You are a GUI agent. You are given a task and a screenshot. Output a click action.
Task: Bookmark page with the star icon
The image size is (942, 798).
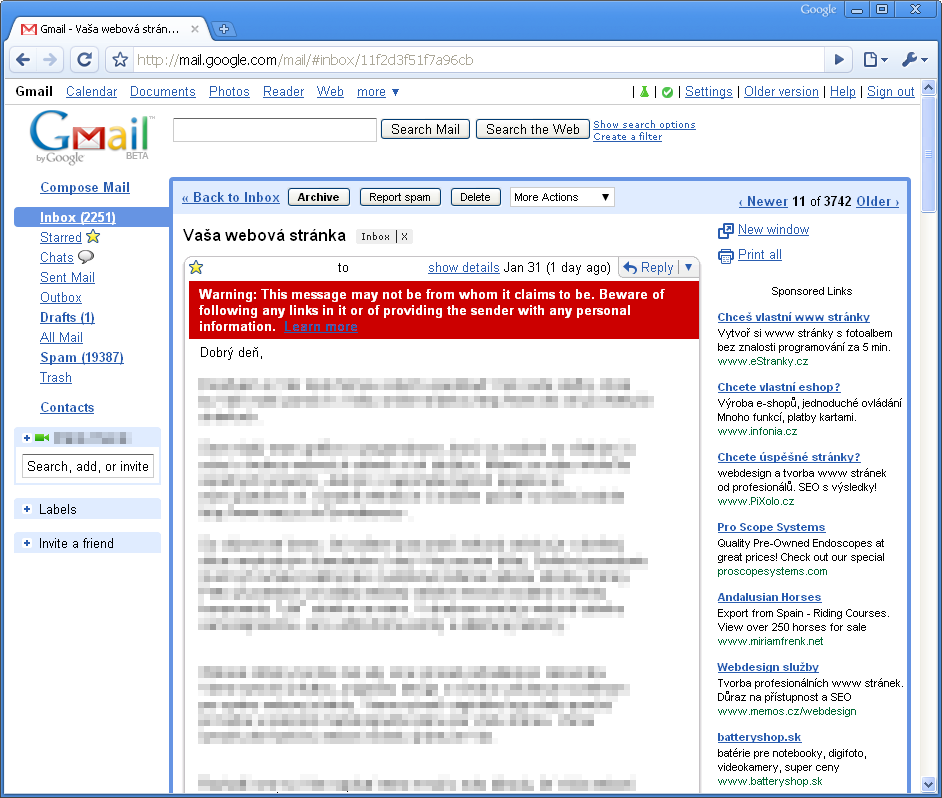tap(120, 60)
